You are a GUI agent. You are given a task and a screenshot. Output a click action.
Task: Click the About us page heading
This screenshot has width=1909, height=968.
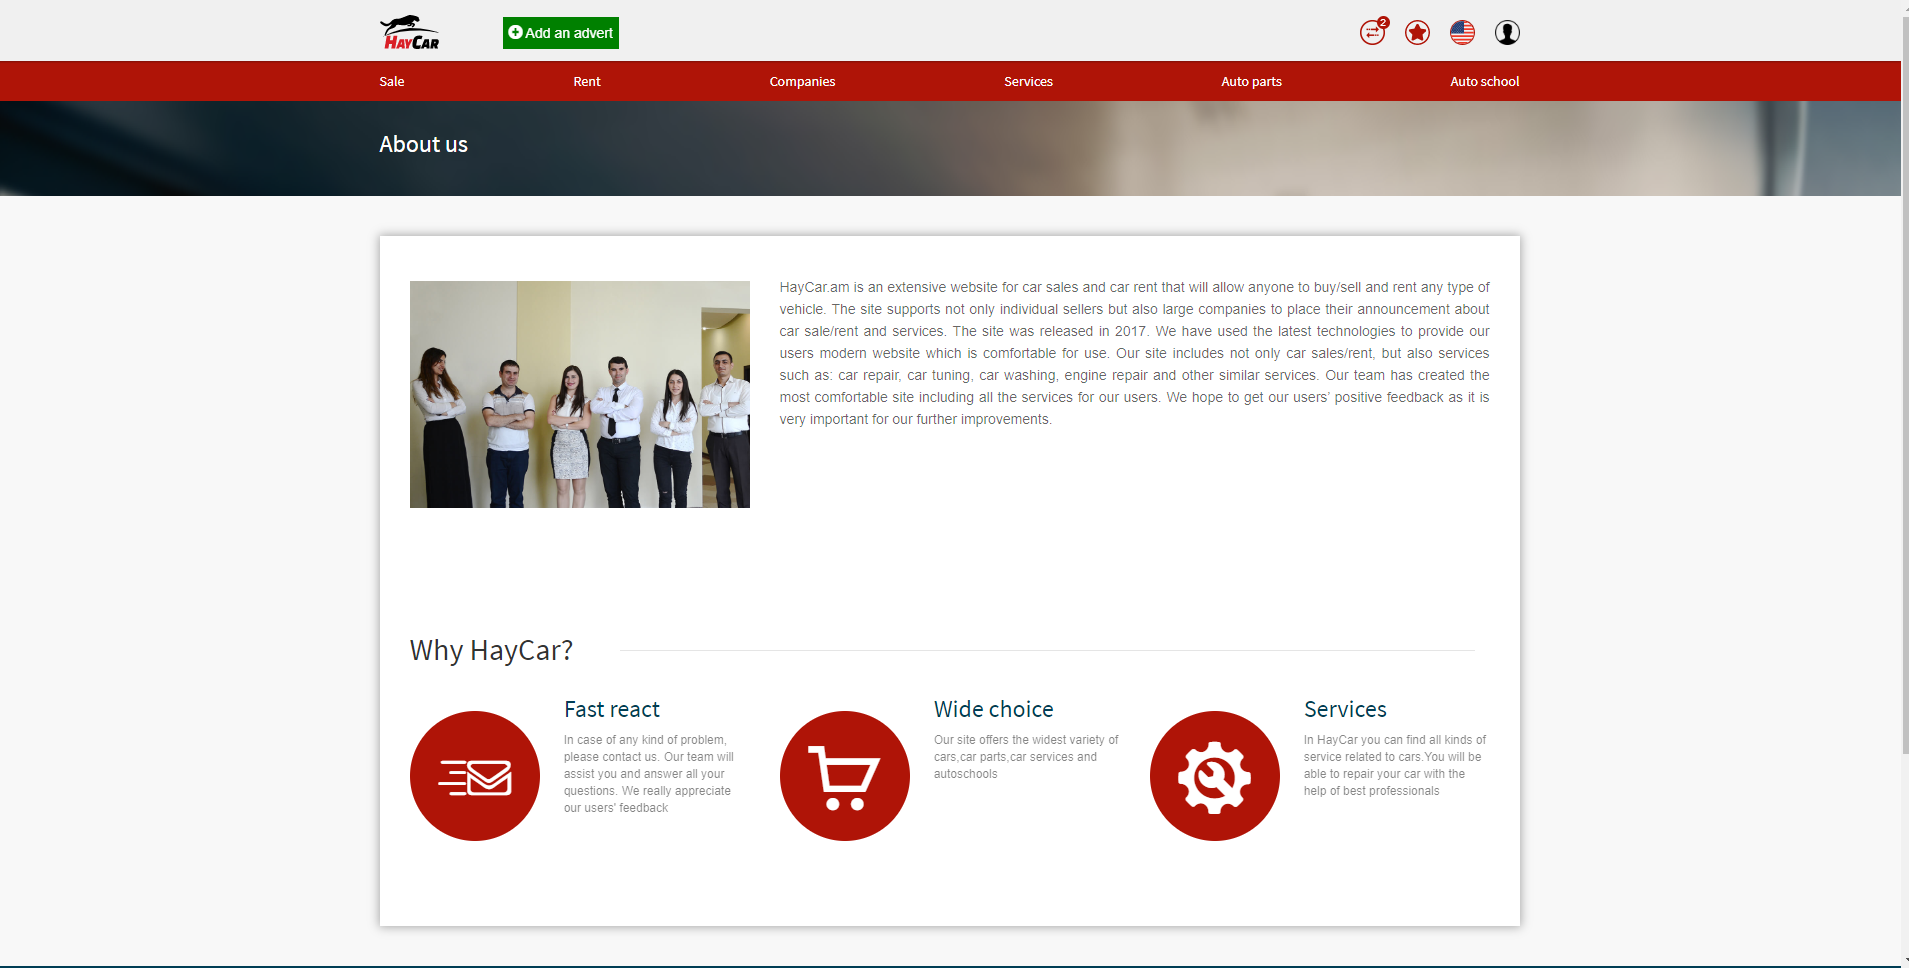click(423, 145)
